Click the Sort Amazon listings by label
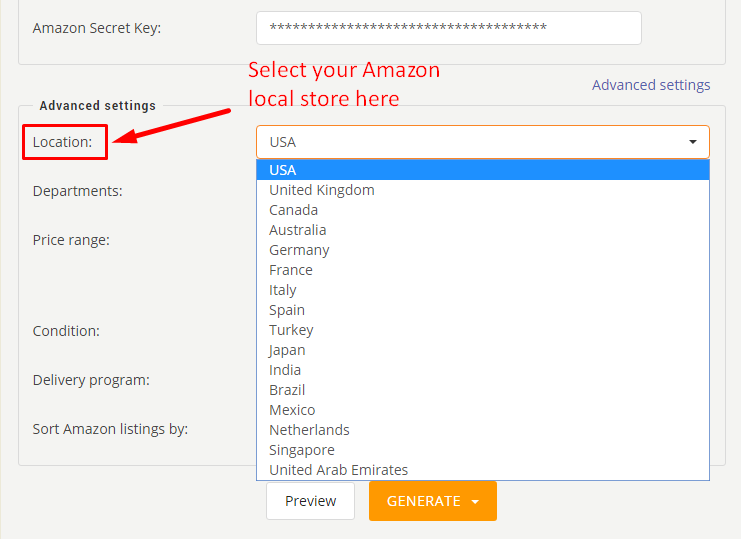 click(110, 429)
